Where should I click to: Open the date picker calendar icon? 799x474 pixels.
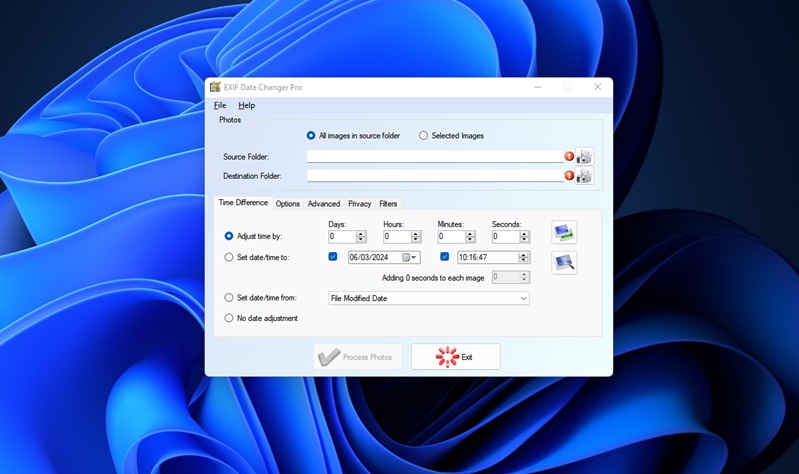coord(406,257)
